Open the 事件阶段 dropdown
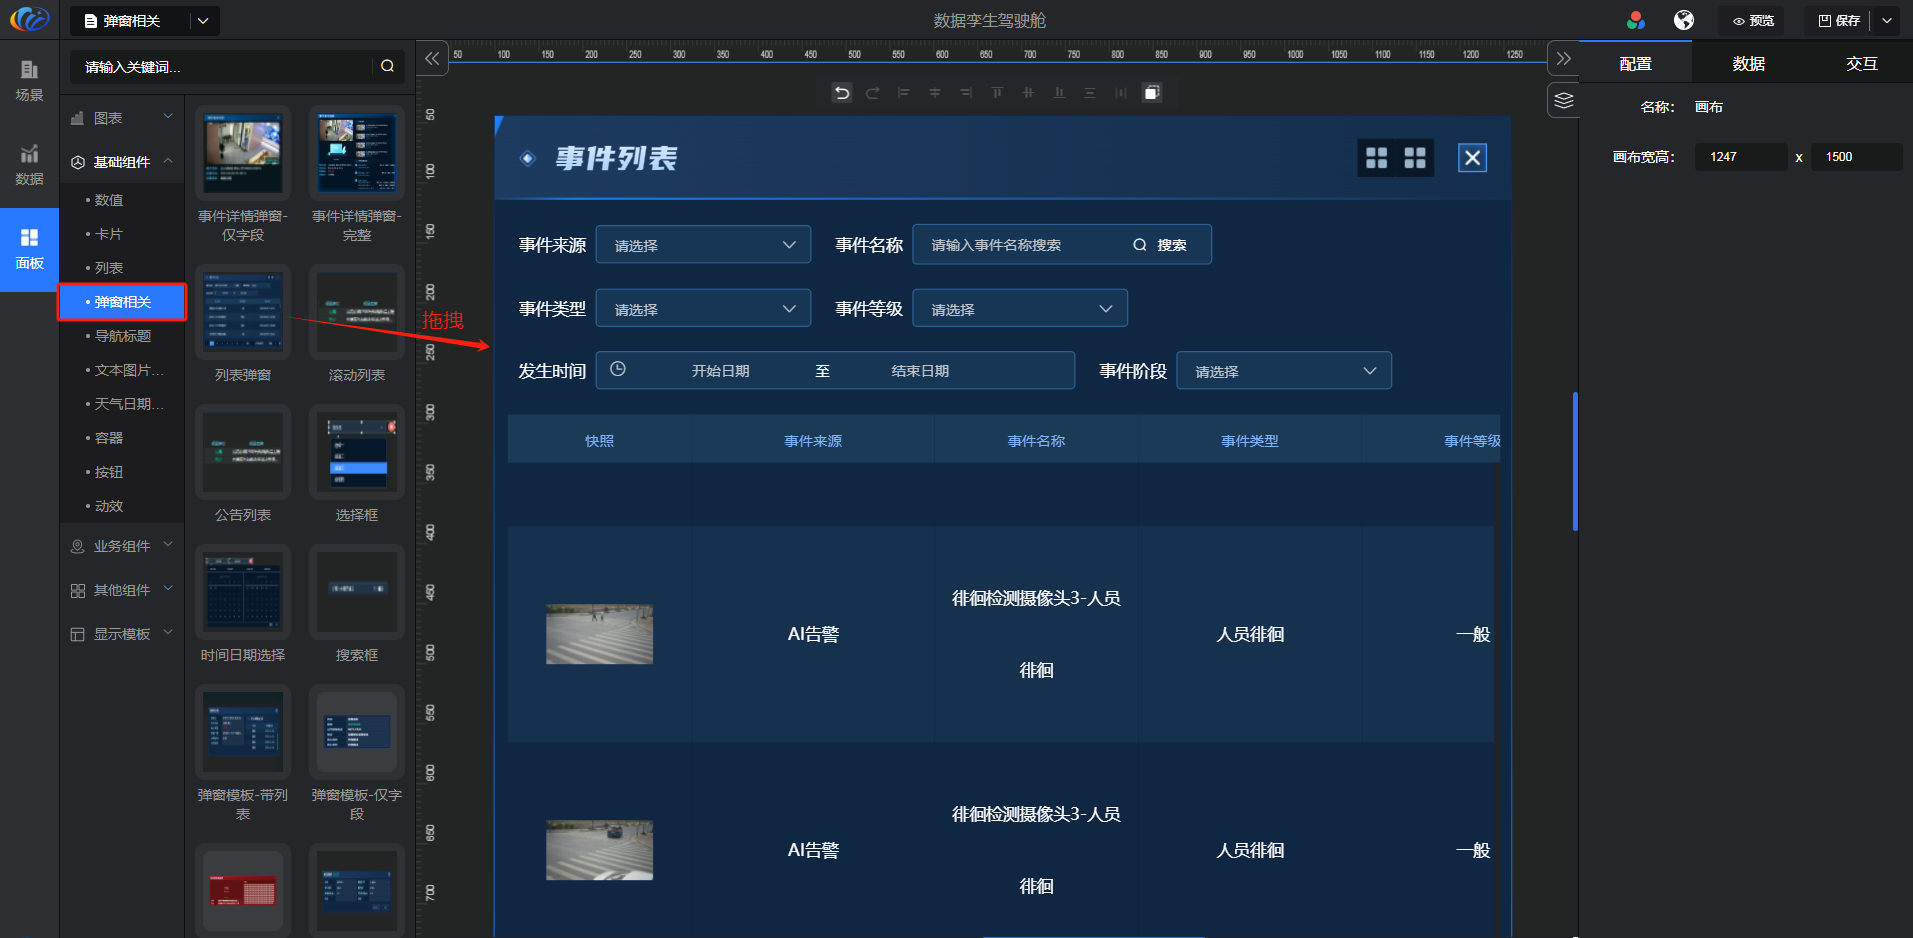This screenshot has width=1913, height=938. click(x=1284, y=371)
